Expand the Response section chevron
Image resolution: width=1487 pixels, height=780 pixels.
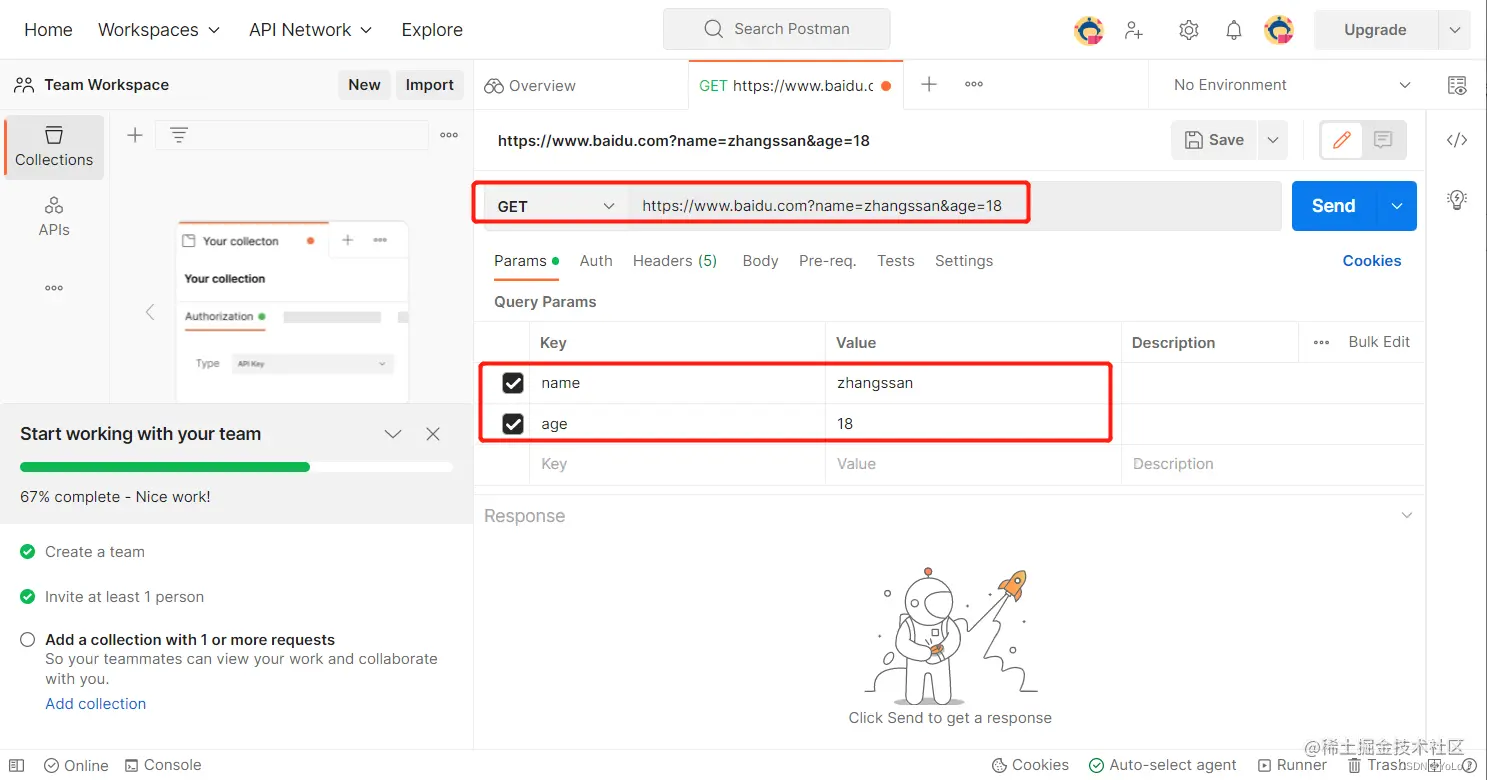pos(1407,516)
